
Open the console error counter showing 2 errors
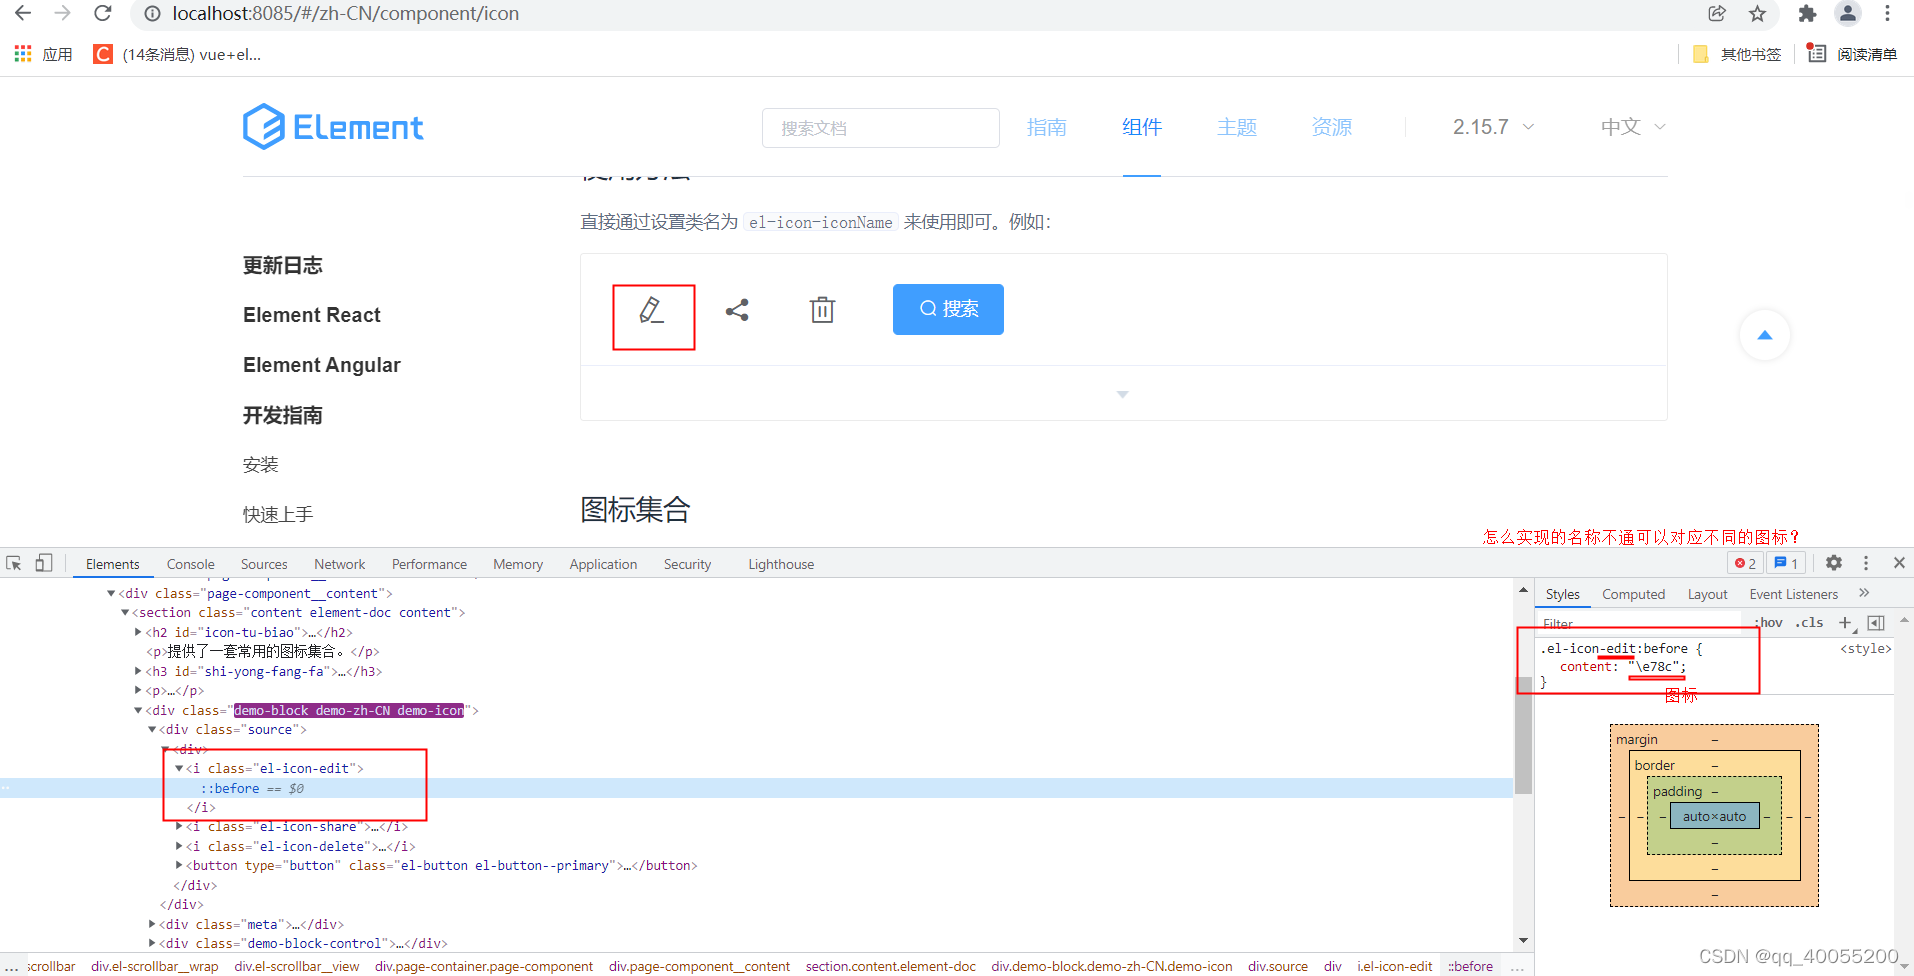point(1745,563)
